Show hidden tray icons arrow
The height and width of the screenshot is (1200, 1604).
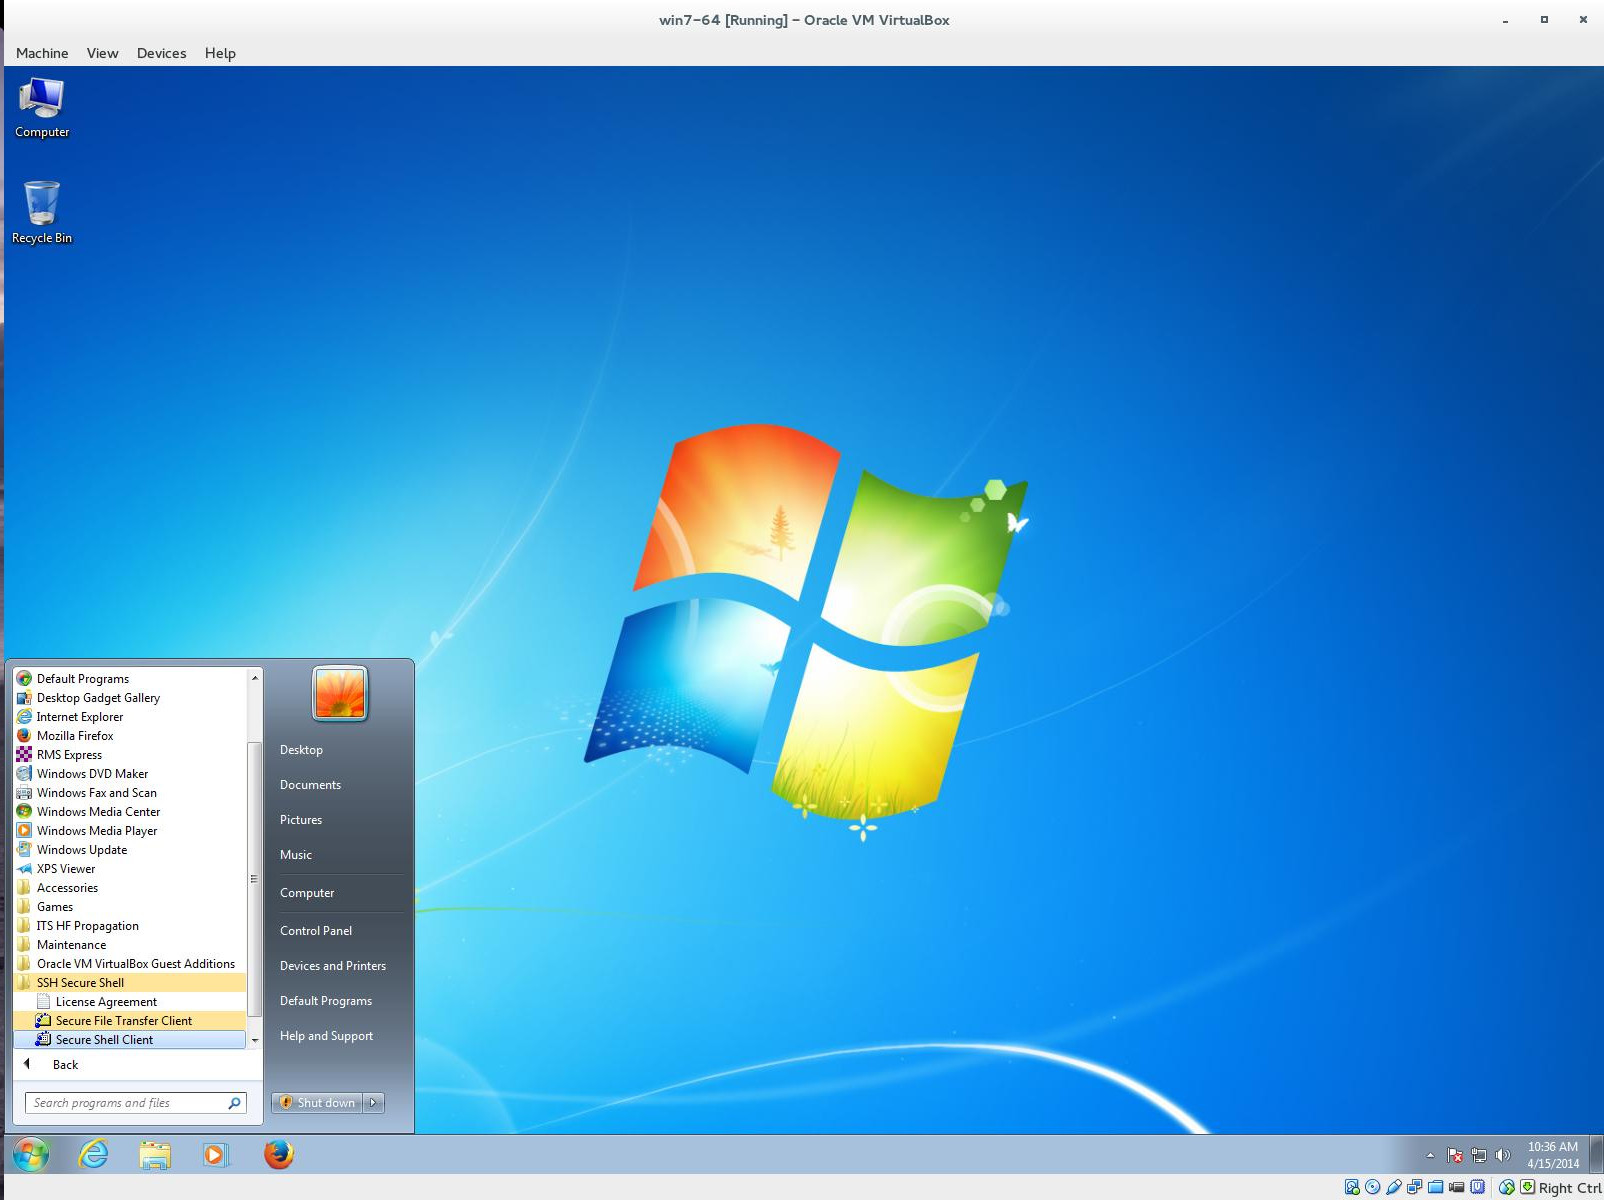(x=1430, y=1155)
